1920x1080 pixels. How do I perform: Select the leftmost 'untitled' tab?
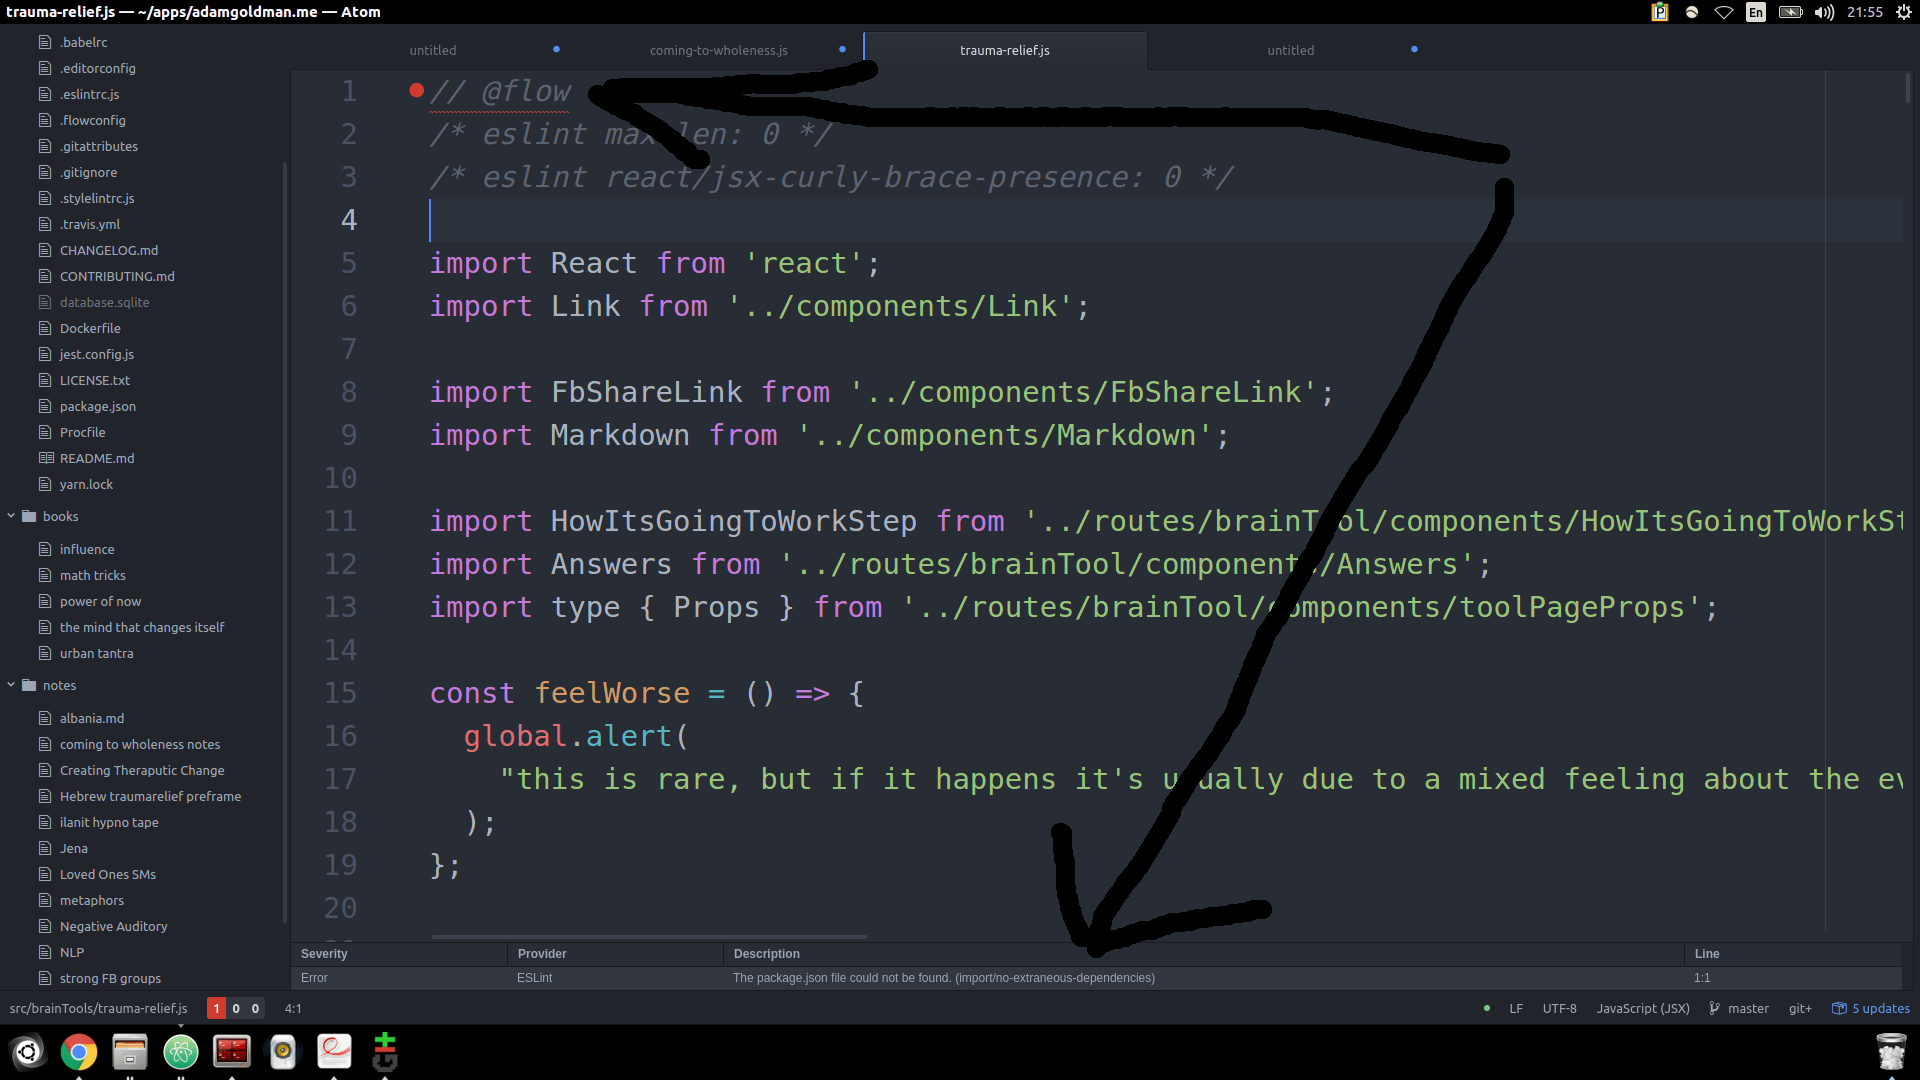(432, 50)
